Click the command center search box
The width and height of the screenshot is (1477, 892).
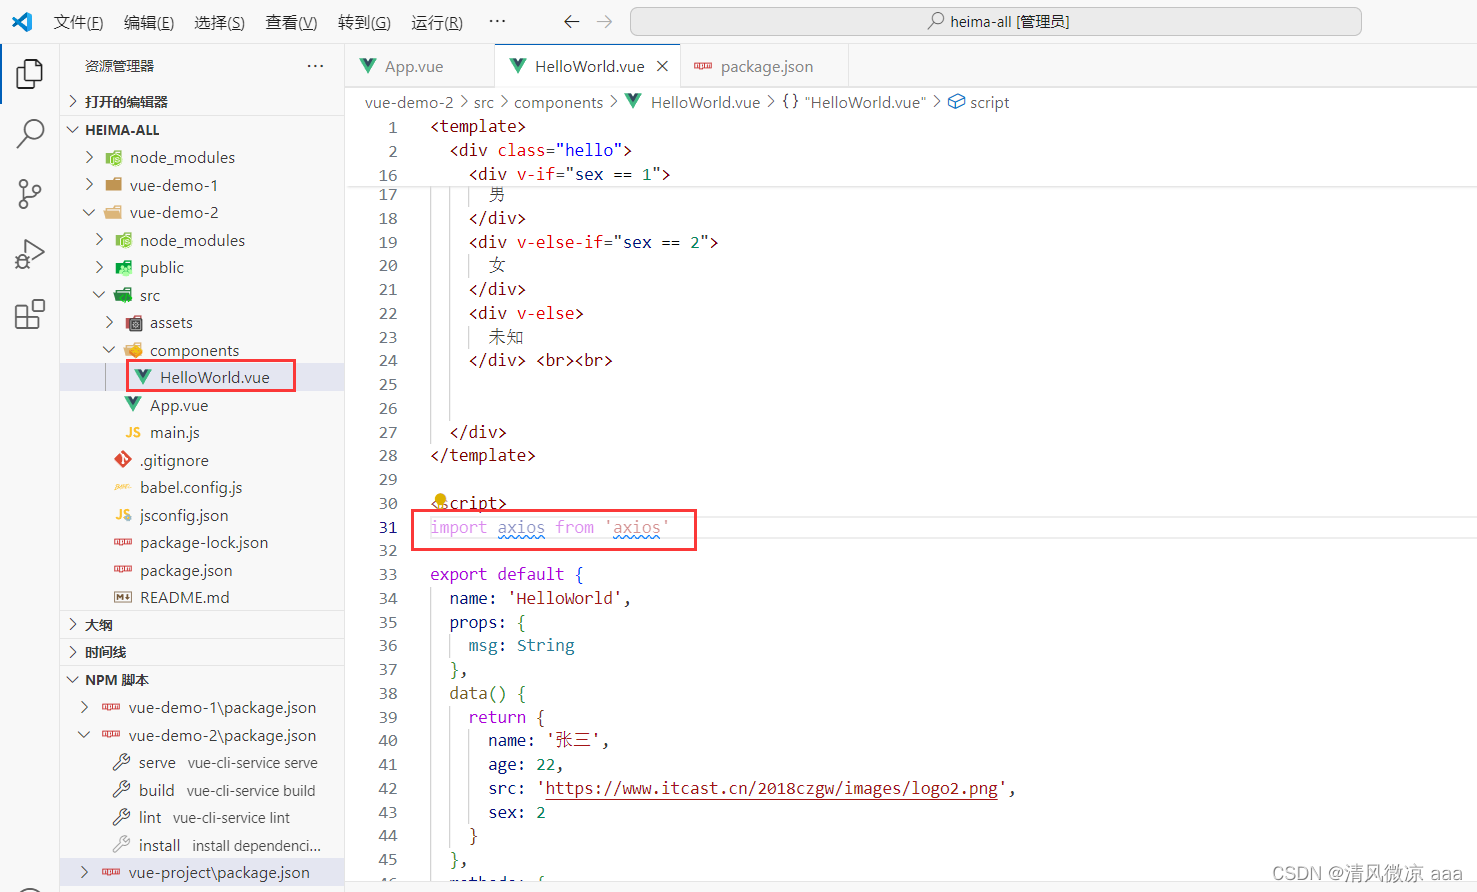pyautogui.click(x=996, y=21)
